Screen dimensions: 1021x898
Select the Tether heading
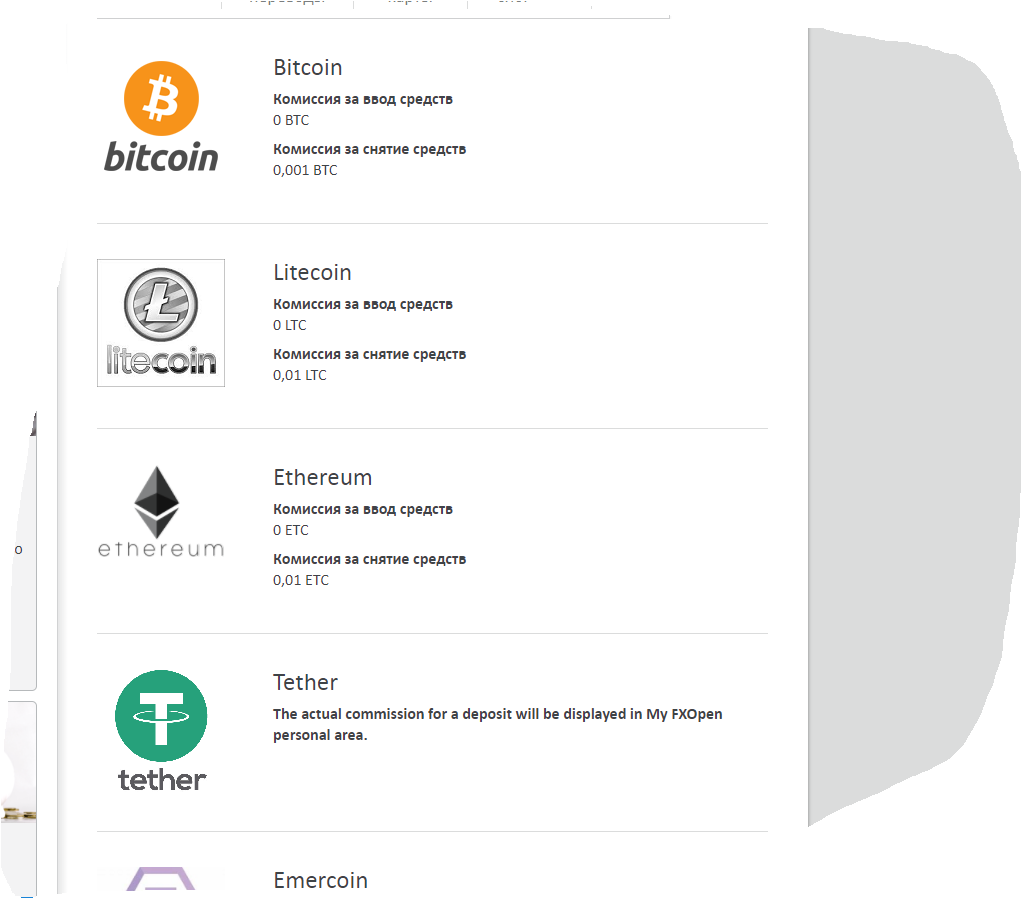point(305,683)
